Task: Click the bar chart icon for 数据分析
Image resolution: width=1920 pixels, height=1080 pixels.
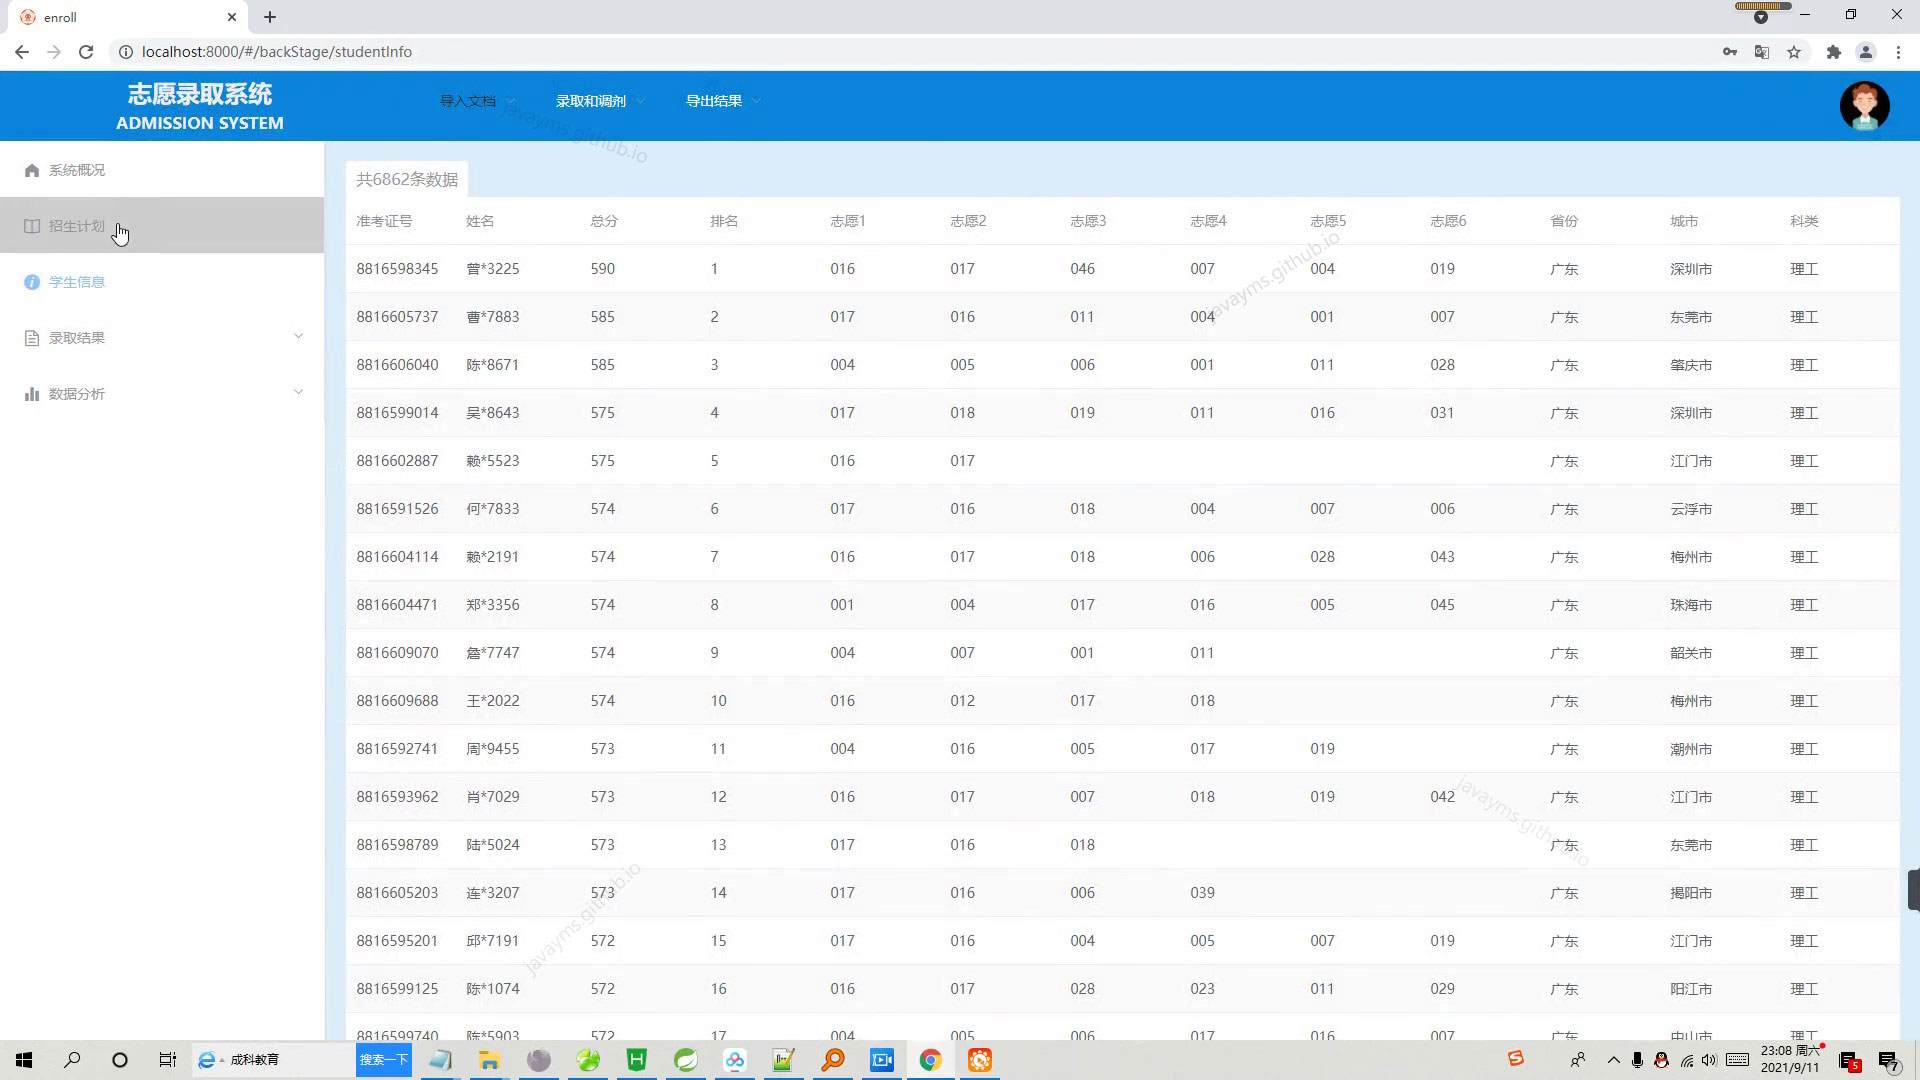Action: (32, 394)
